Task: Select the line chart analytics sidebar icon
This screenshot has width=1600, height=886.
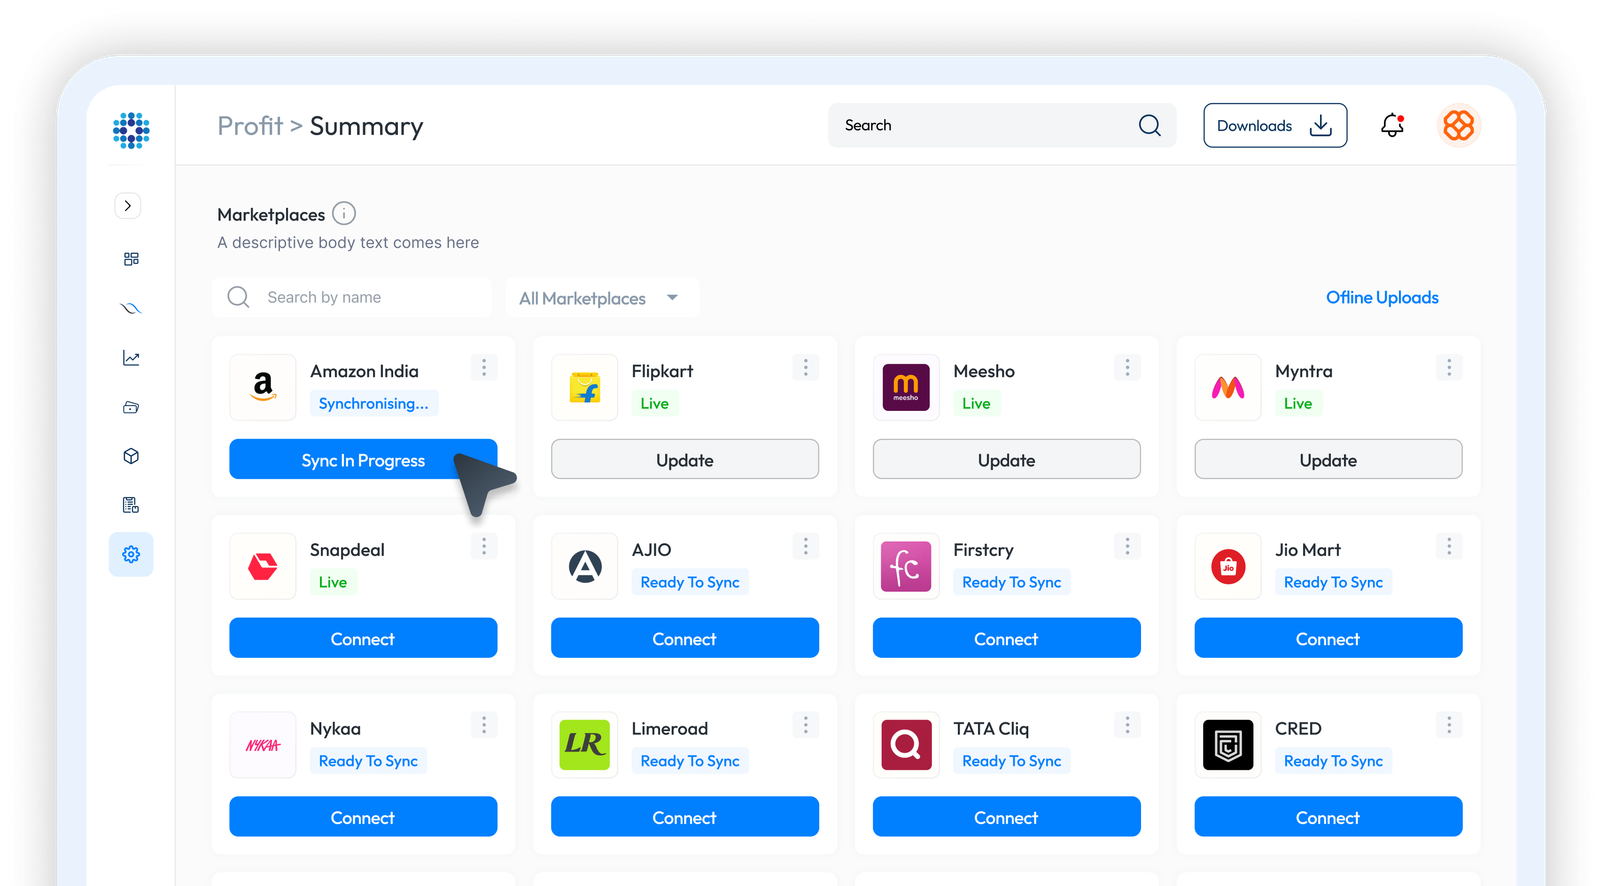Action: (131, 358)
